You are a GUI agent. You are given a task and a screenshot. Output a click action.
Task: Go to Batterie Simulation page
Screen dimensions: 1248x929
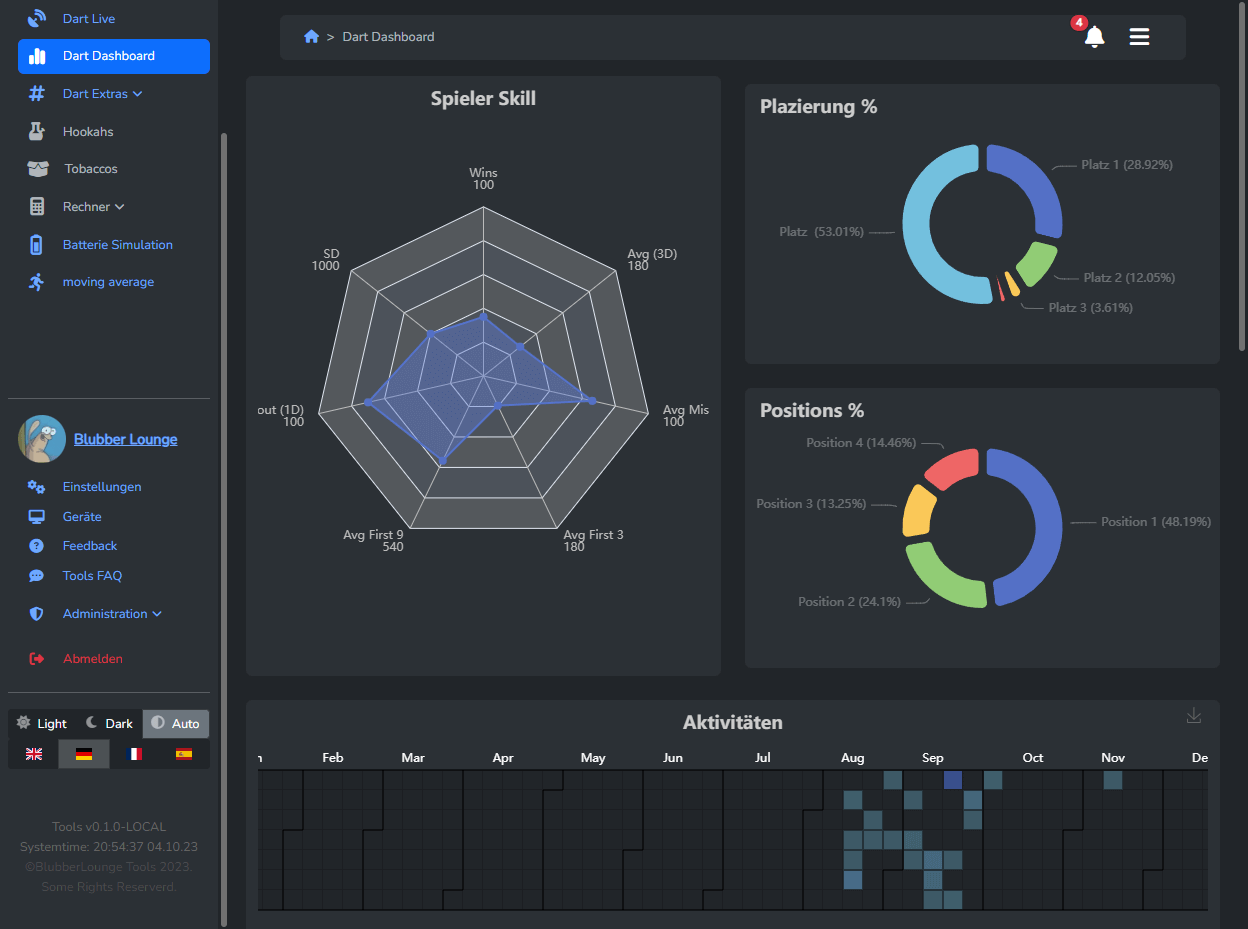pos(117,245)
